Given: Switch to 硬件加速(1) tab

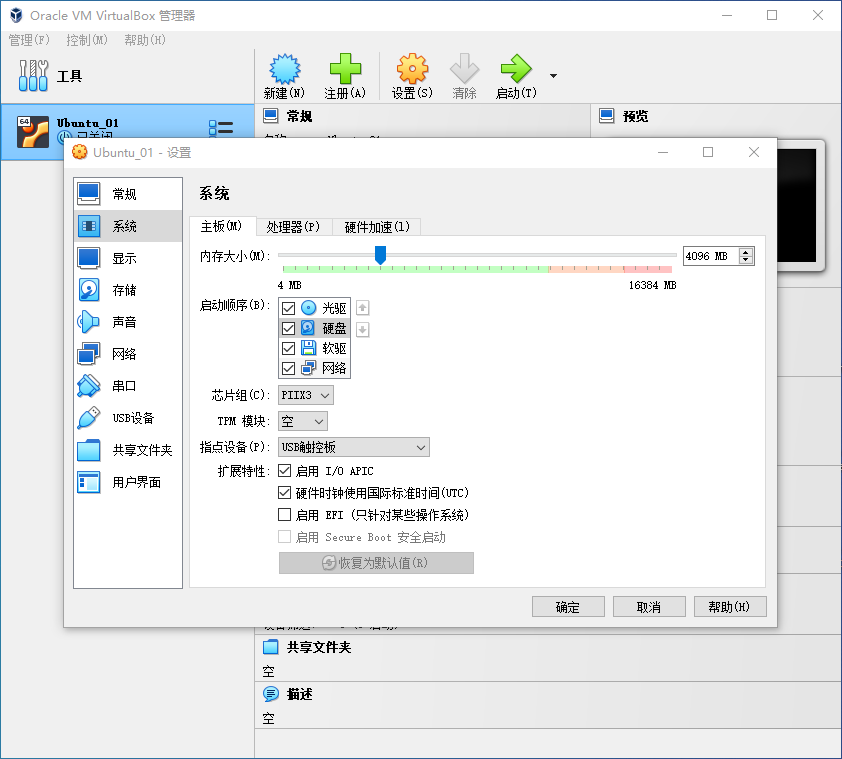Looking at the screenshot, I should click(377, 227).
